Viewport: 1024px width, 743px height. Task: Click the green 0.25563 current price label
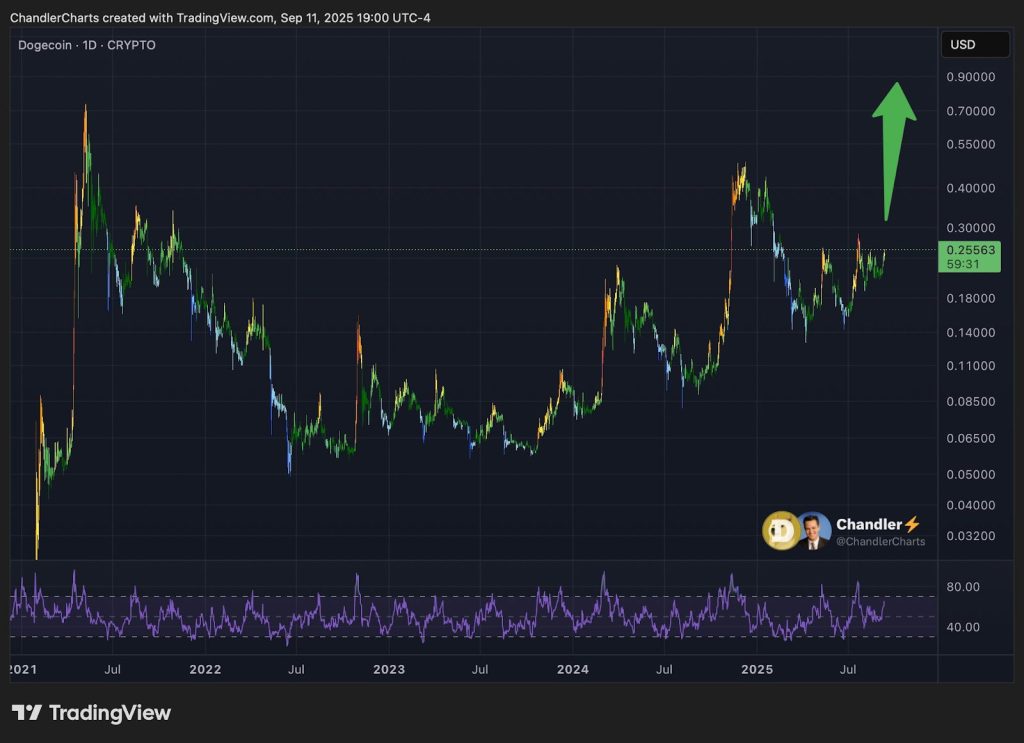click(x=969, y=256)
